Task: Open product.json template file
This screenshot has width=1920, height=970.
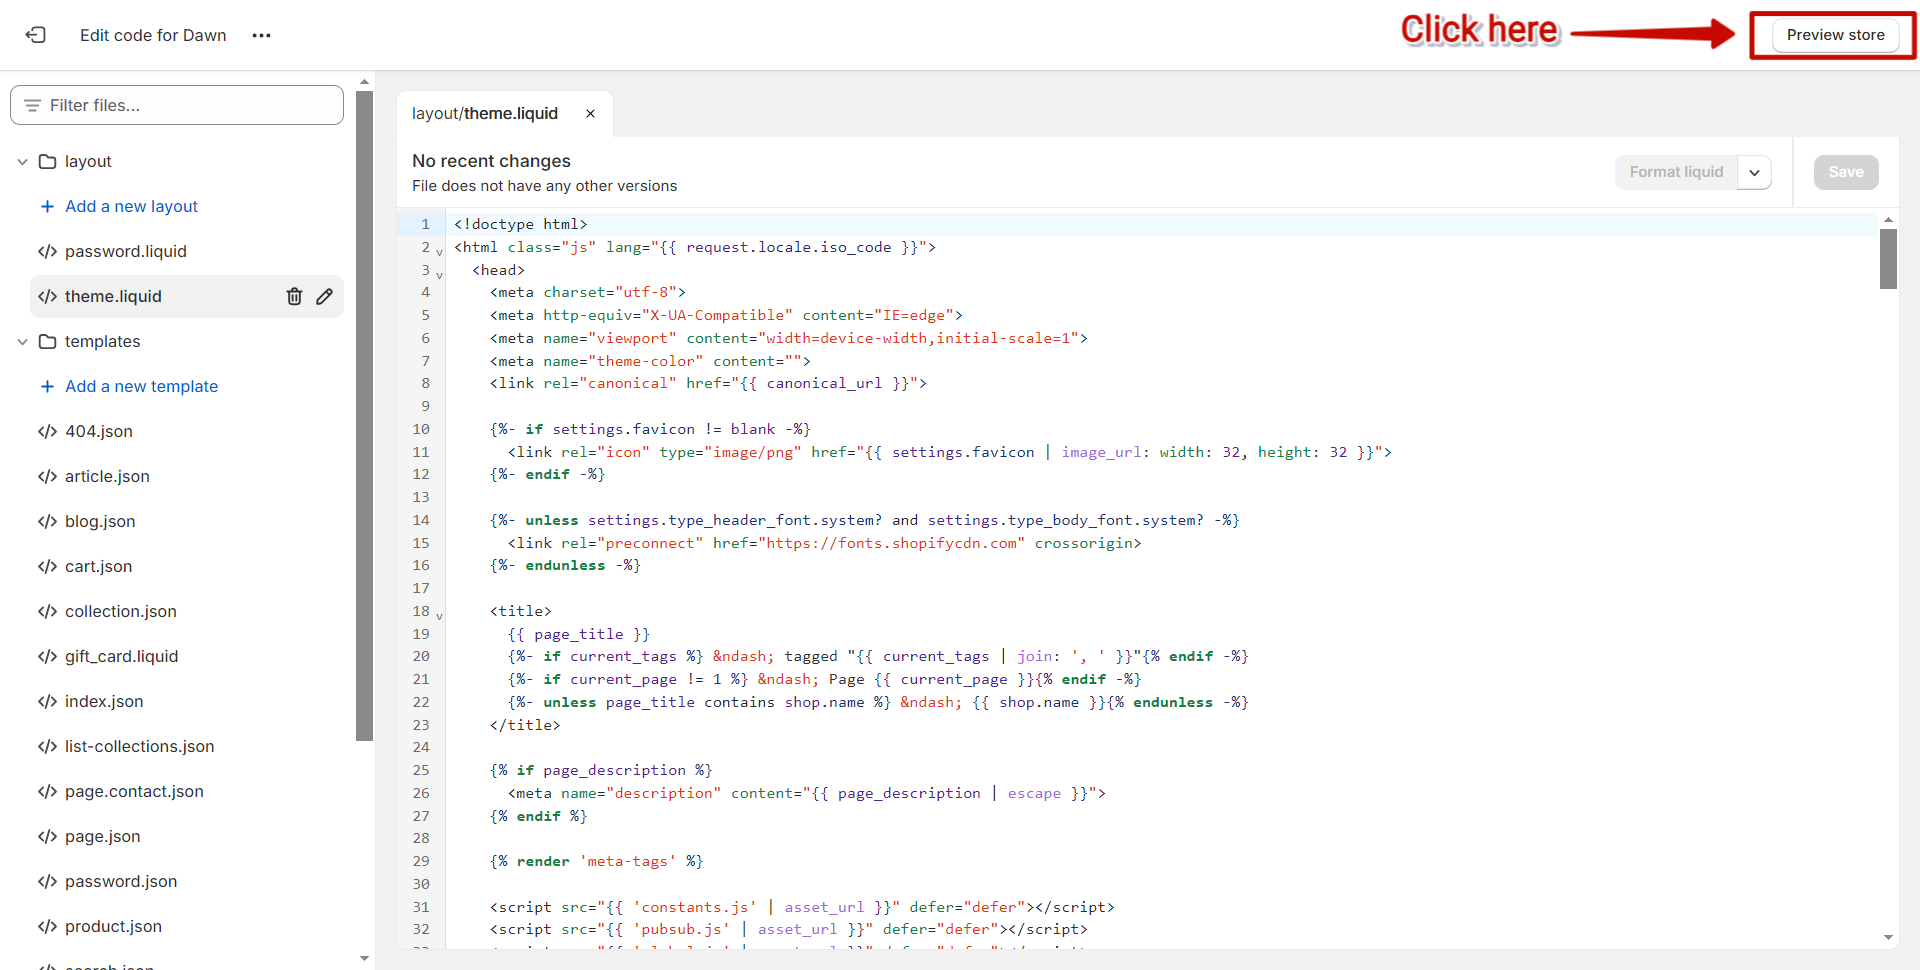Action: tap(113, 926)
